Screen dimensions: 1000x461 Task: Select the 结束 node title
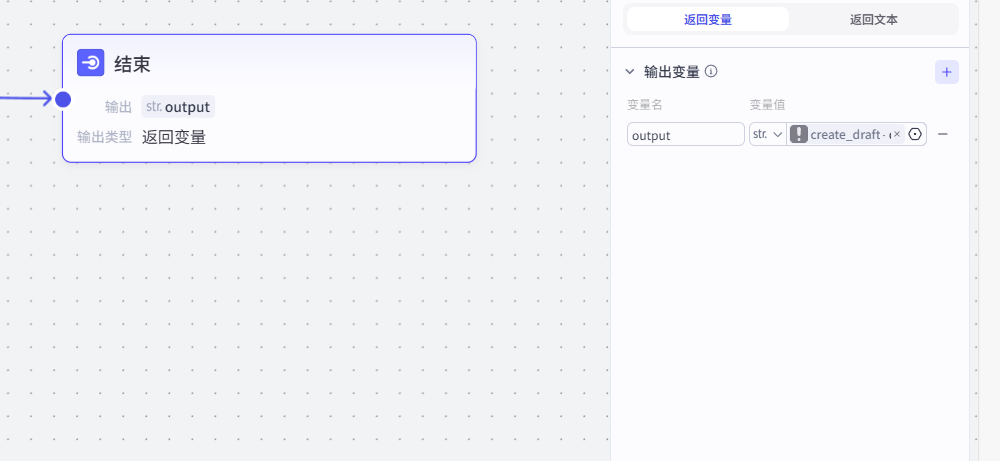(132, 64)
